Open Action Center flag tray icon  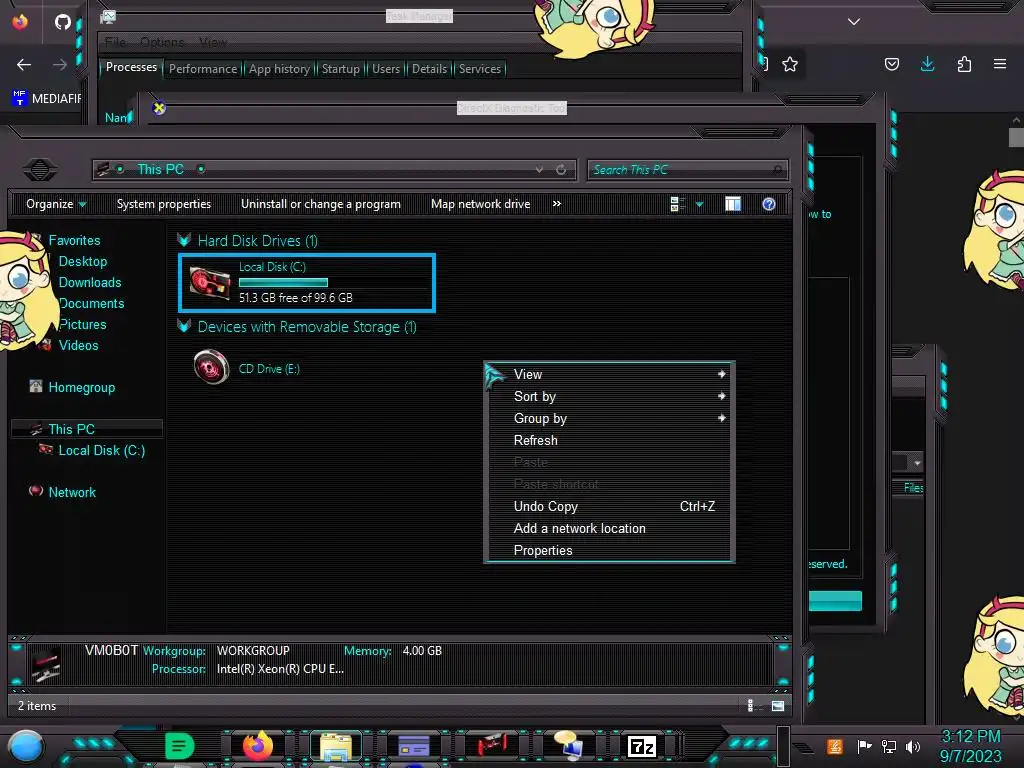(x=865, y=746)
